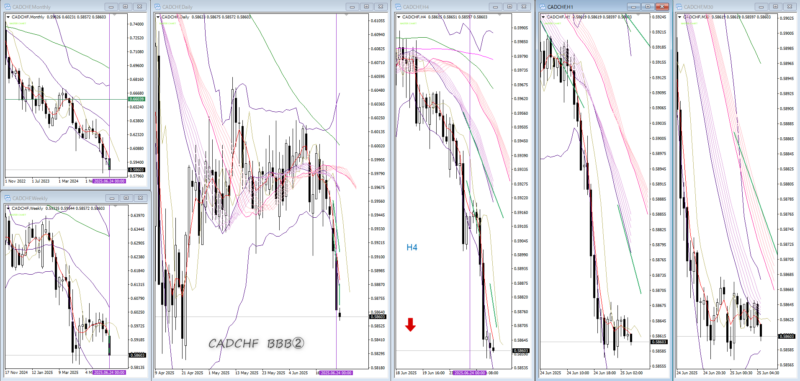Screen dimensions: 800x381
Task: Close the active CADCHF,H1 window with red X
Action: pos(662,7)
